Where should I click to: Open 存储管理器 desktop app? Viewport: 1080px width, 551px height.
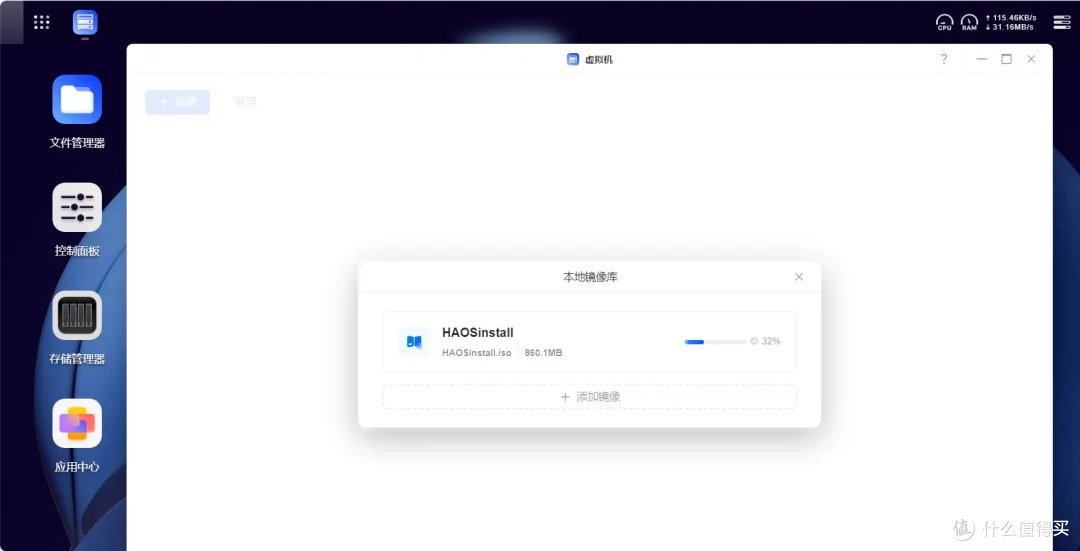[77, 315]
